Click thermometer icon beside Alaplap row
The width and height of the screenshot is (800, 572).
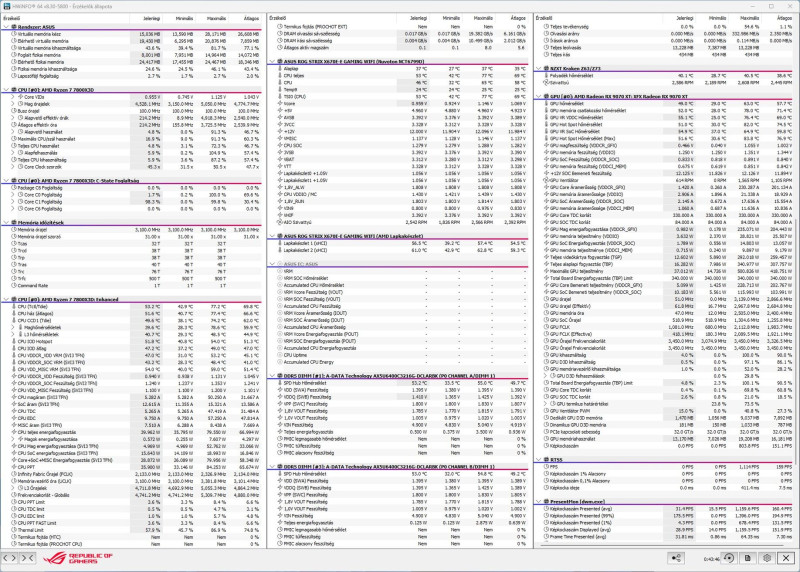point(280,68)
